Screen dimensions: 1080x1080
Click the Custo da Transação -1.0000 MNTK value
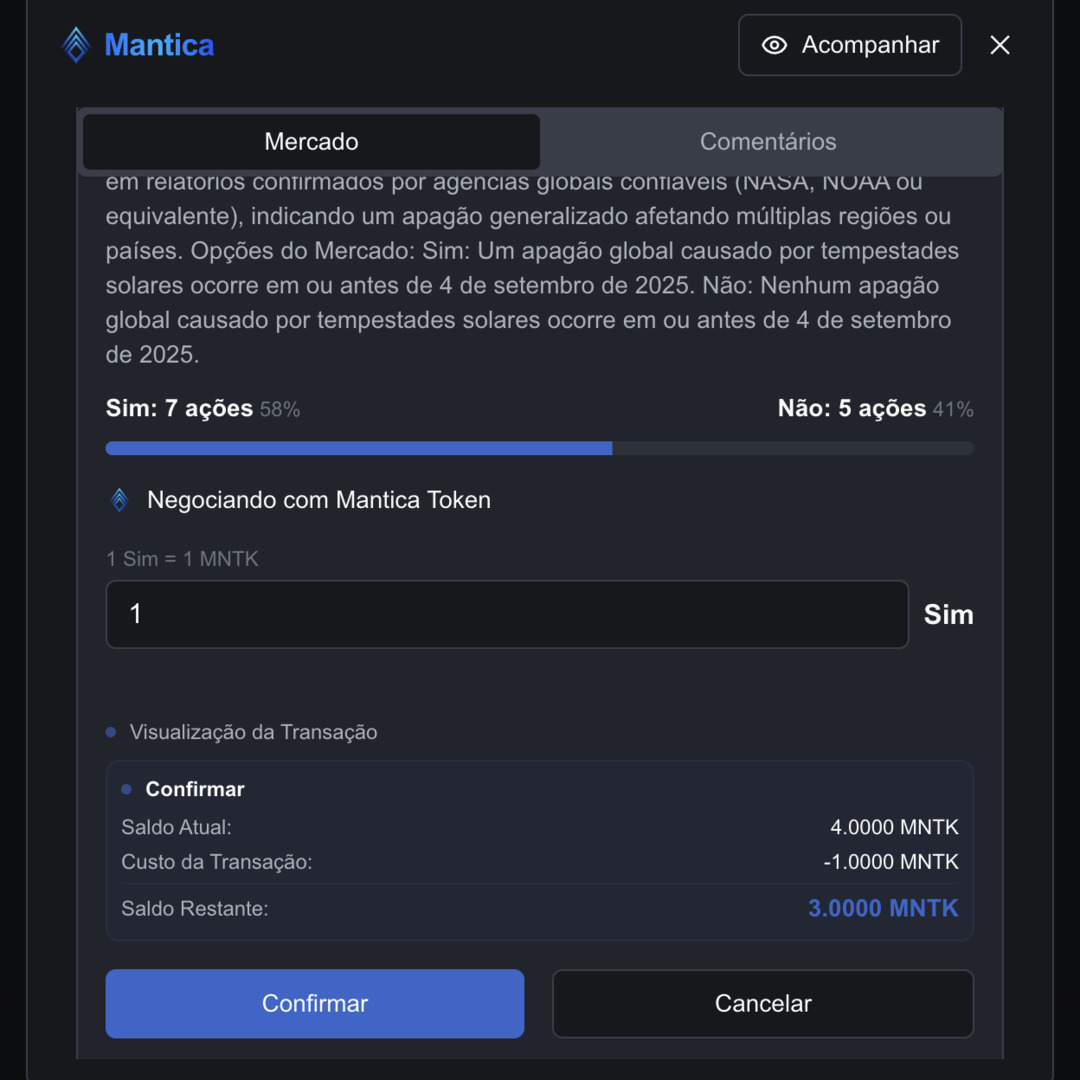(891, 862)
